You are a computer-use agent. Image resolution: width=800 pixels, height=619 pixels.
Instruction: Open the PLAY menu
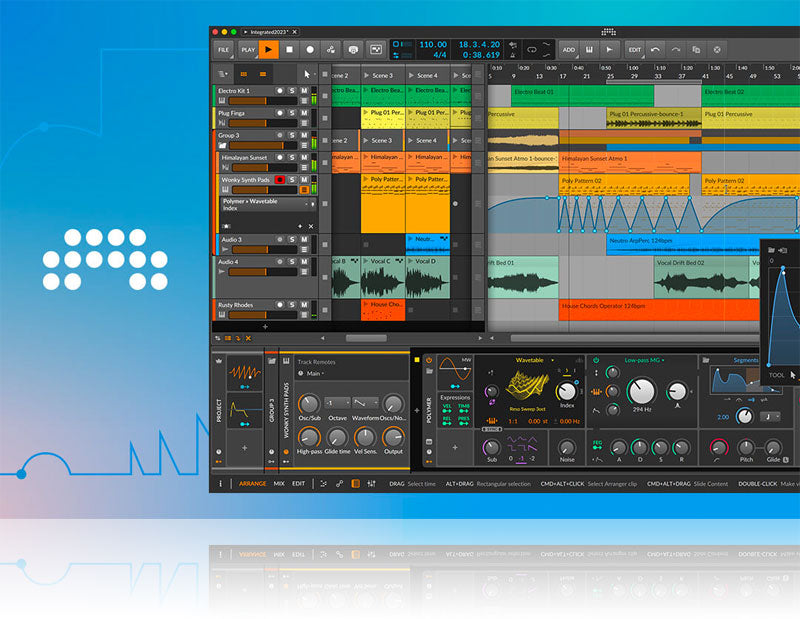[248, 49]
